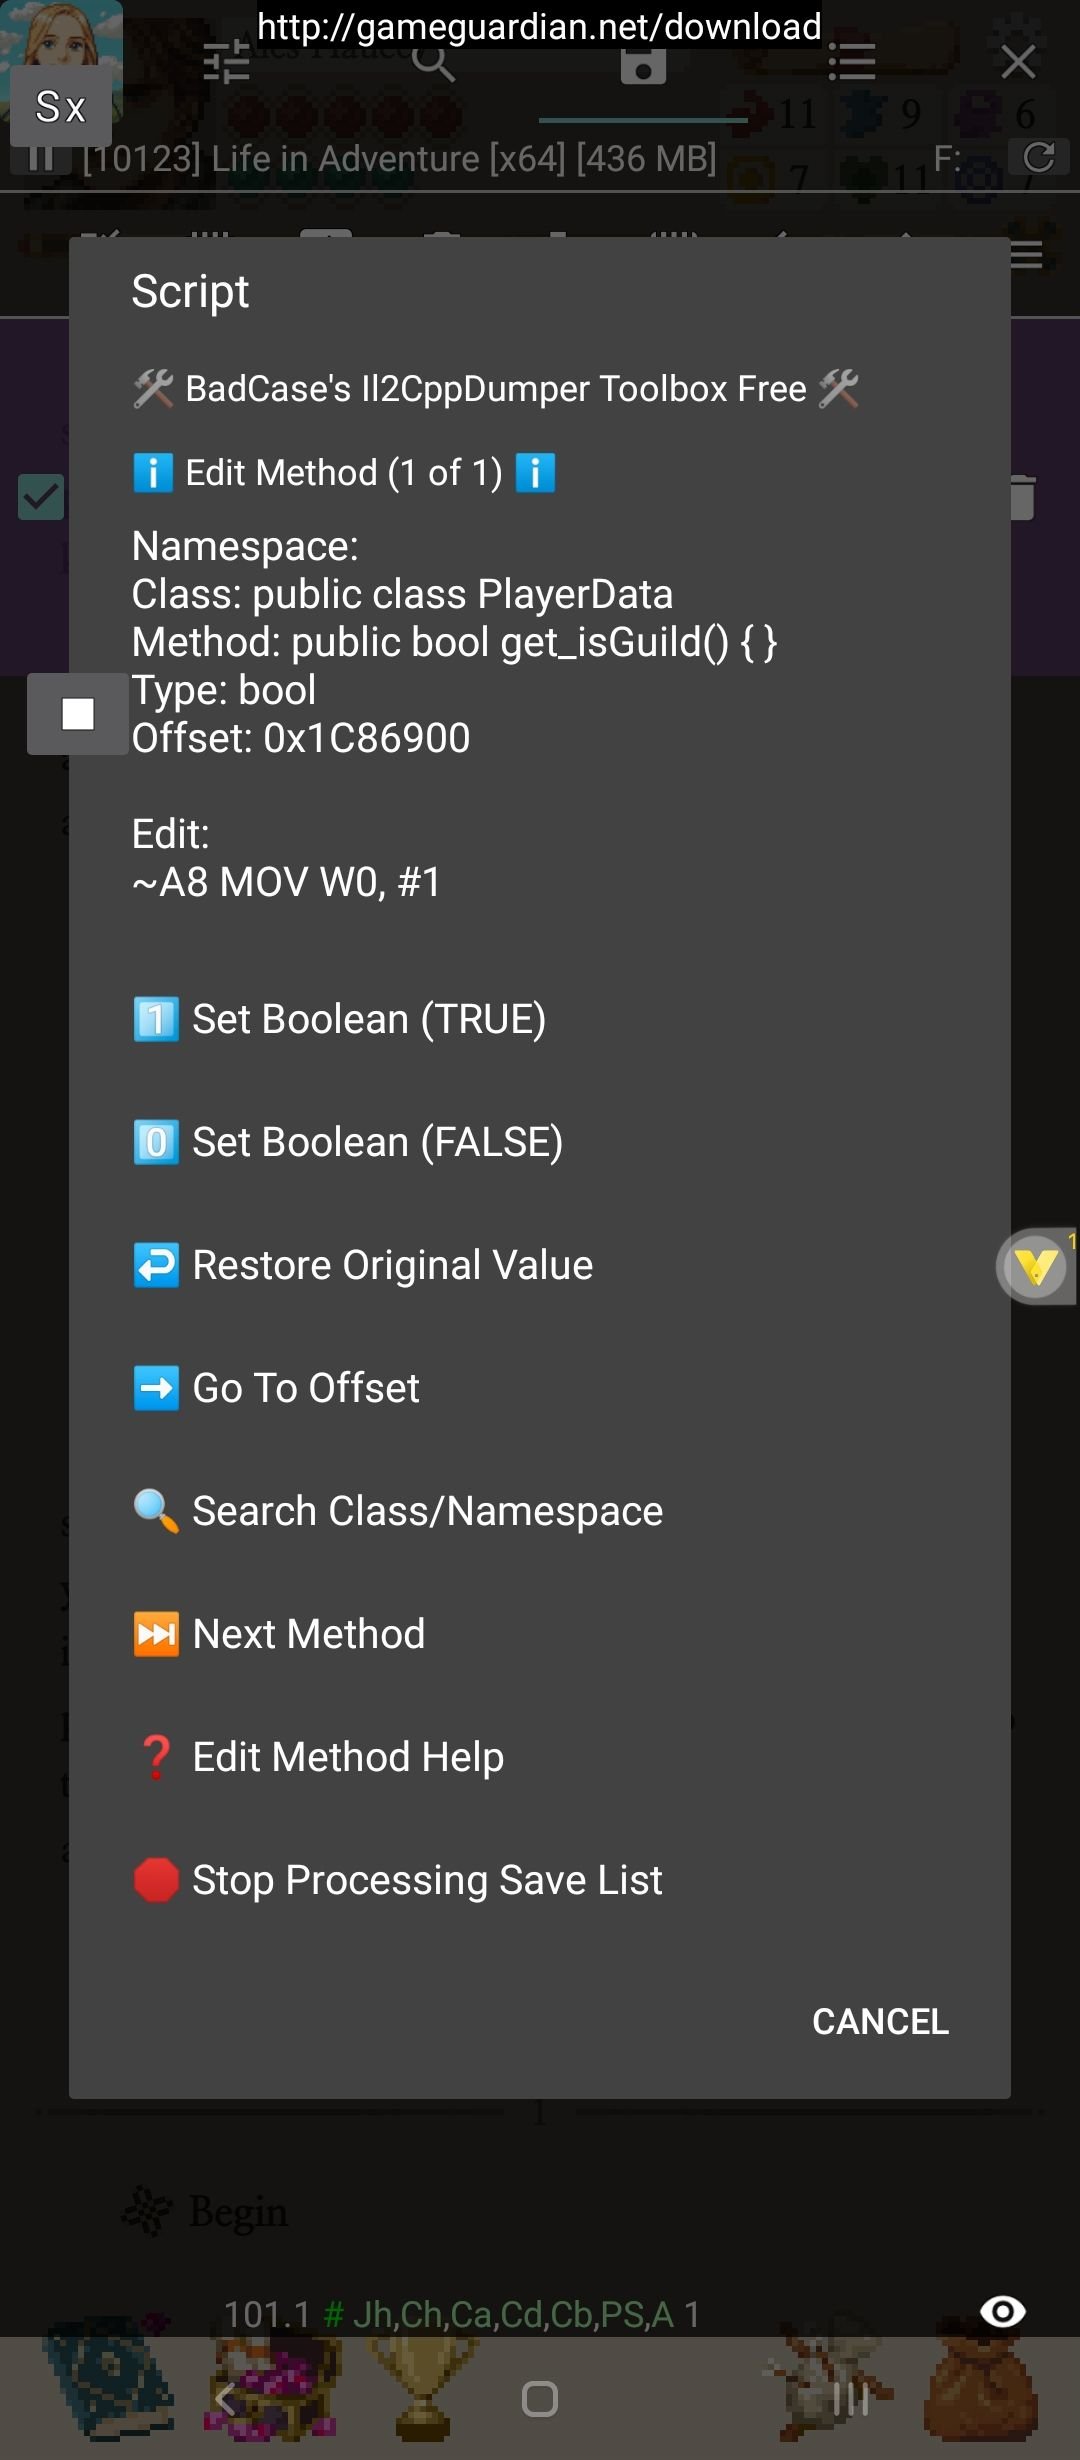Viewport: 1080px width, 2460px height.
Task: Advance to Next Method
Action: tap(308, 1634)
